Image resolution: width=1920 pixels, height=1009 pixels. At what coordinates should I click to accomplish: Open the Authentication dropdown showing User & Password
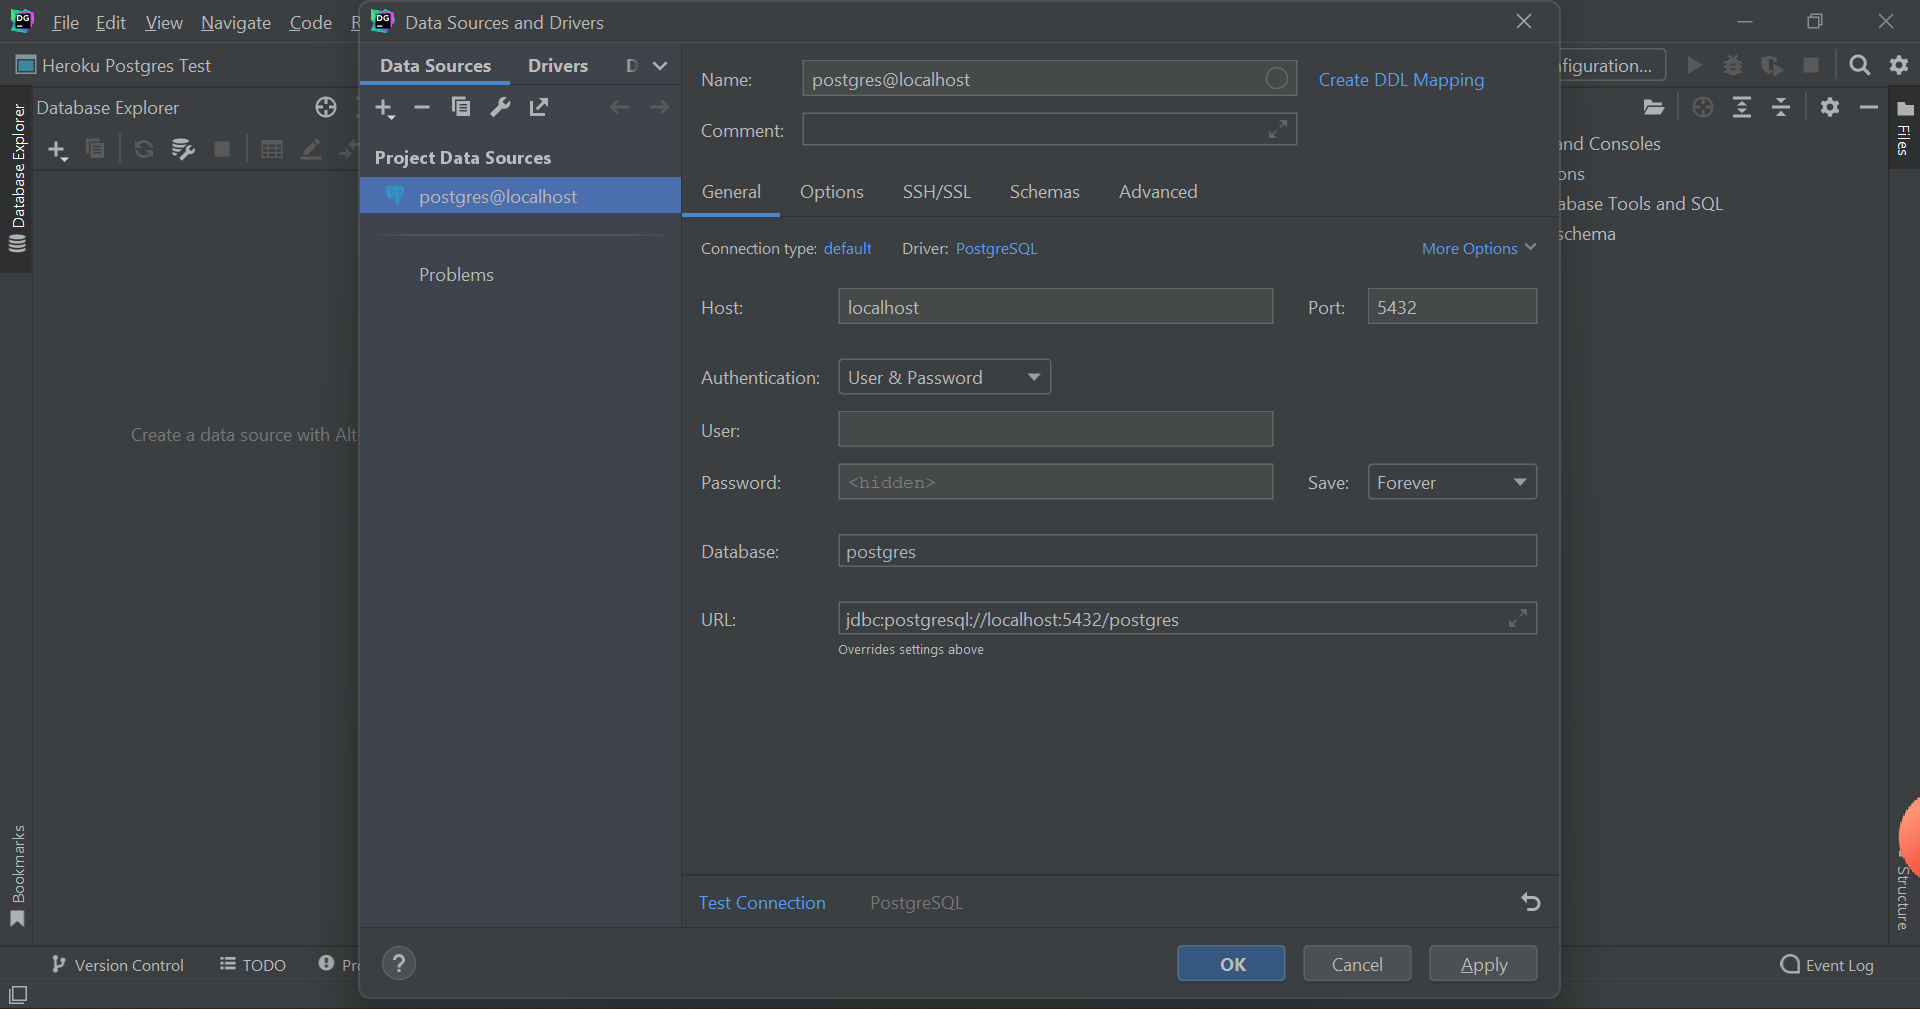tap(943, 377)
